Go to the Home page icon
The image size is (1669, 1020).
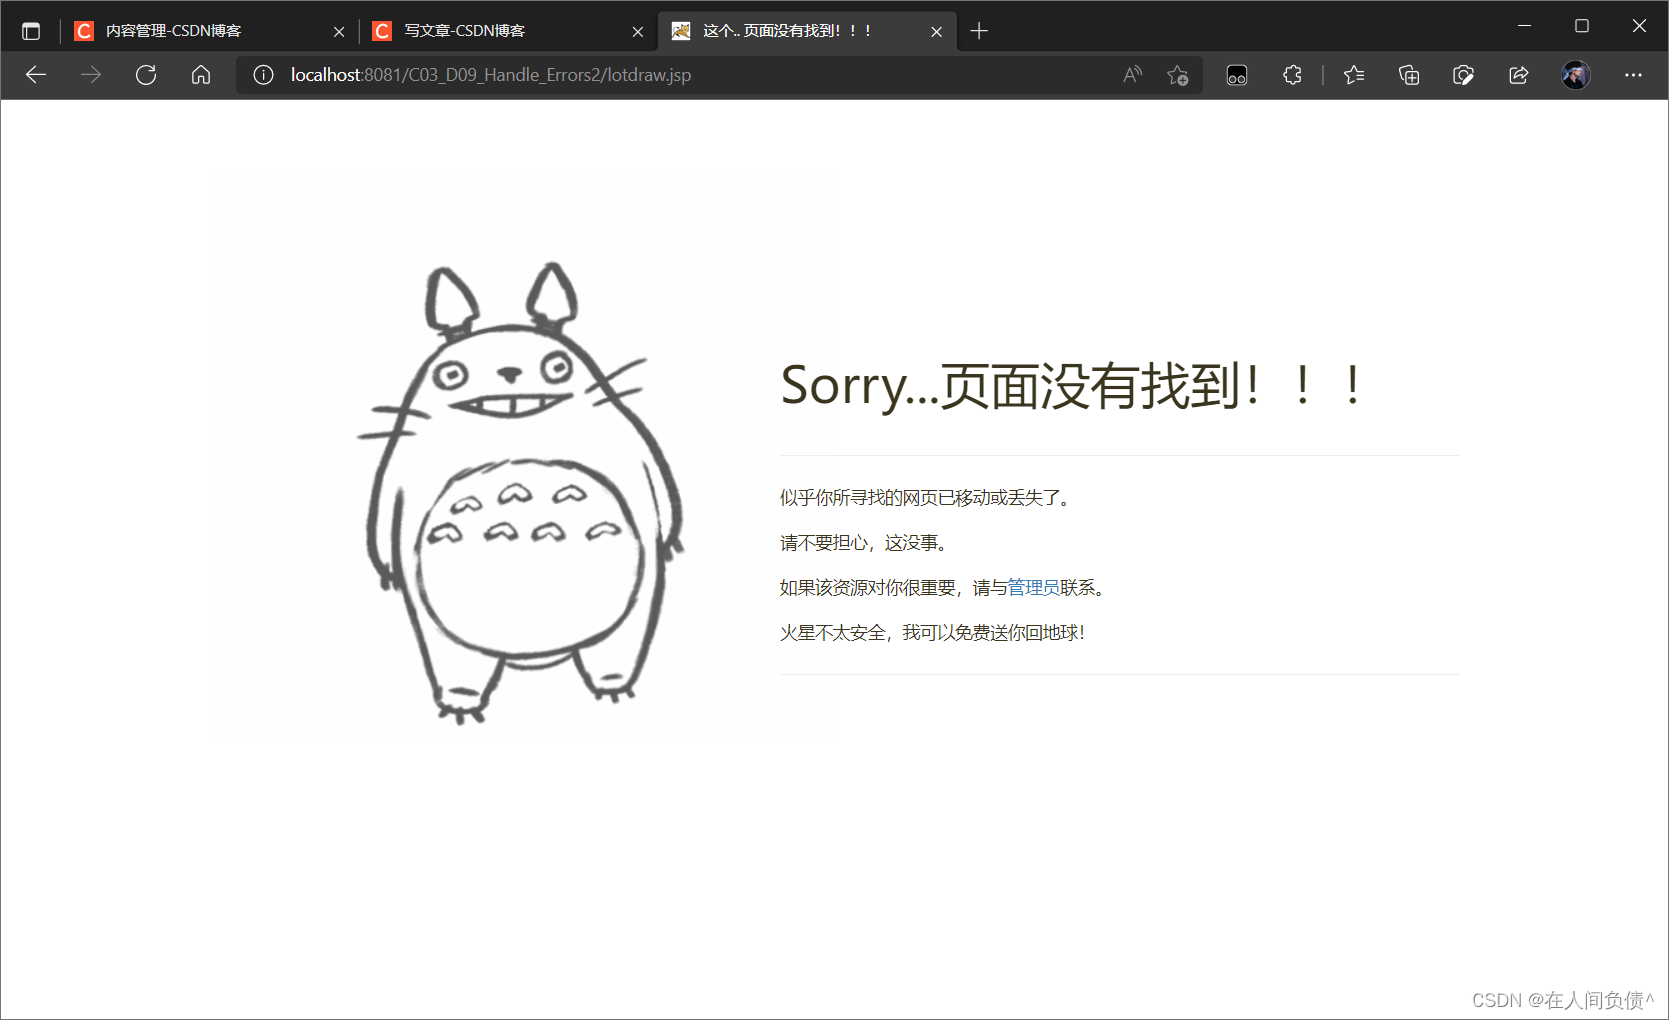click(201, 75)
